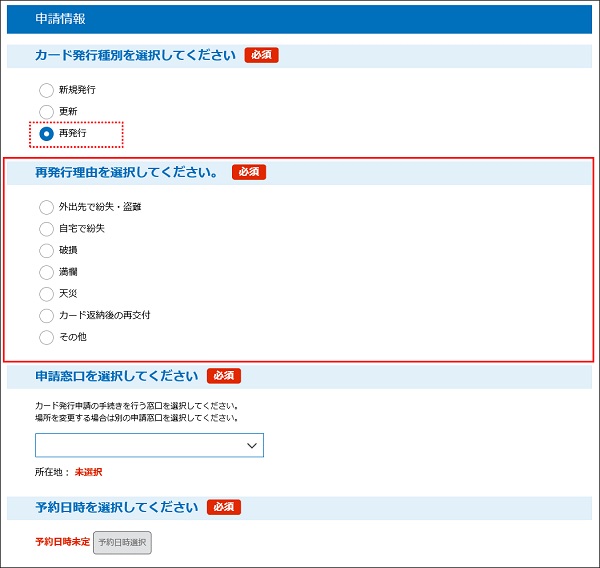600x568 pixels.
Task: Select カード返納後の再交付 option
Action: coord(46,316)
